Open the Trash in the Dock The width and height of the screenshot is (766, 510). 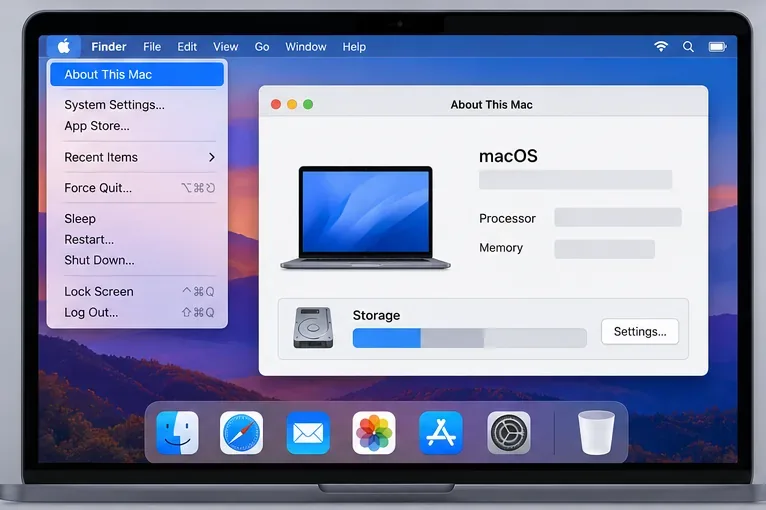pos(596,433)
